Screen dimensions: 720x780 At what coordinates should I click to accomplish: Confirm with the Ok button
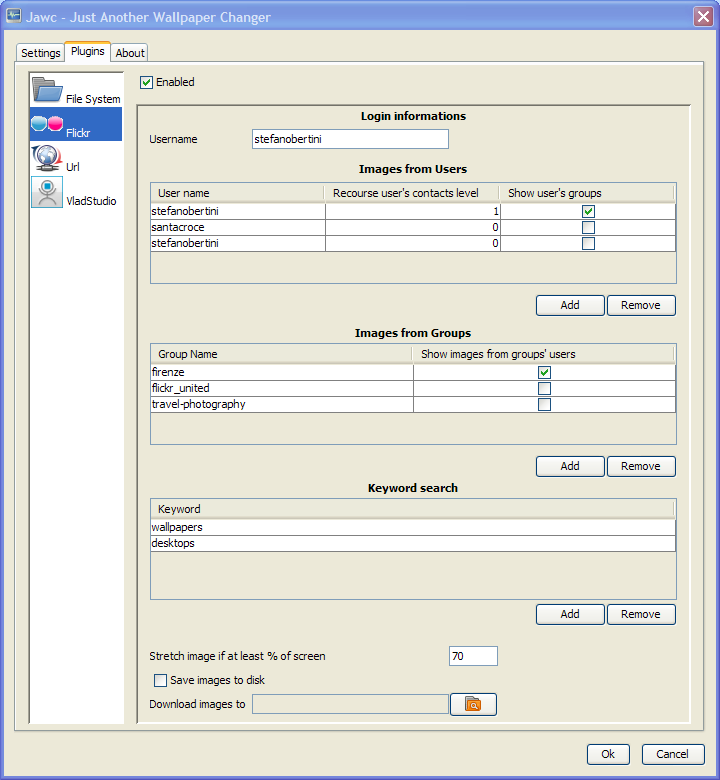608,754
